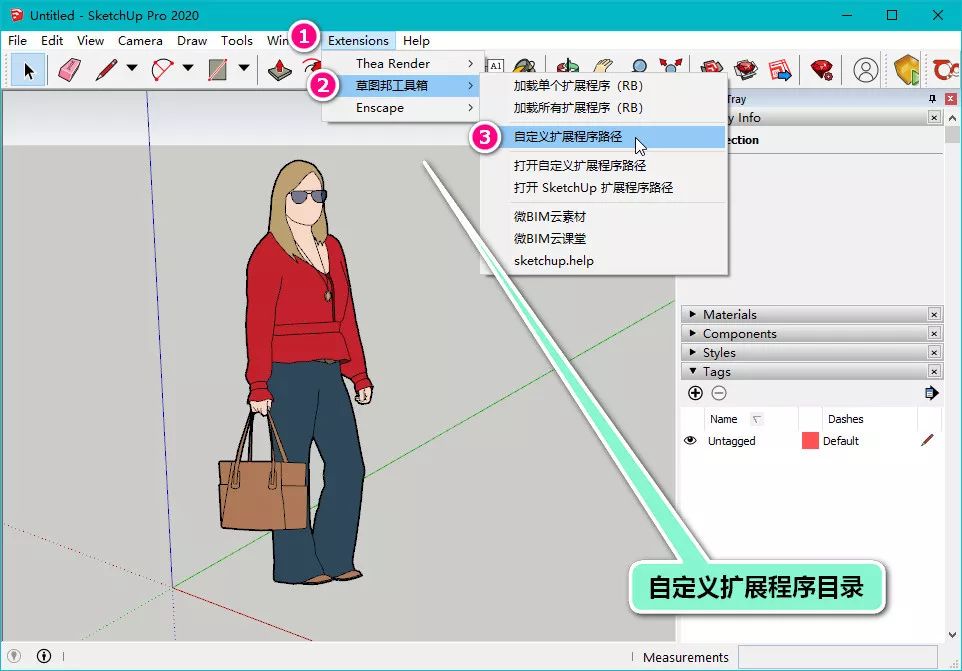
Task: Open the Extension Manager ruby-gear icon
Action: pos(822,70)
